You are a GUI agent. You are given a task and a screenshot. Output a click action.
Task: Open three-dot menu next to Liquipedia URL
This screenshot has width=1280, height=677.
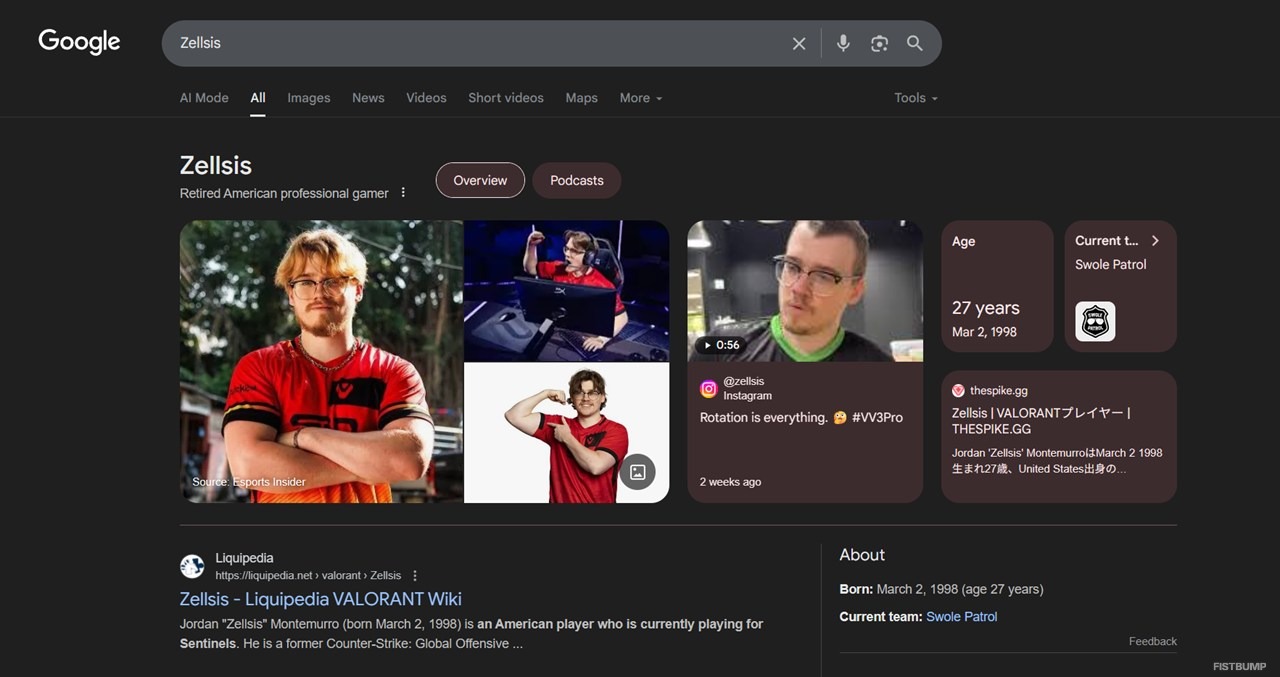[415, 576]
